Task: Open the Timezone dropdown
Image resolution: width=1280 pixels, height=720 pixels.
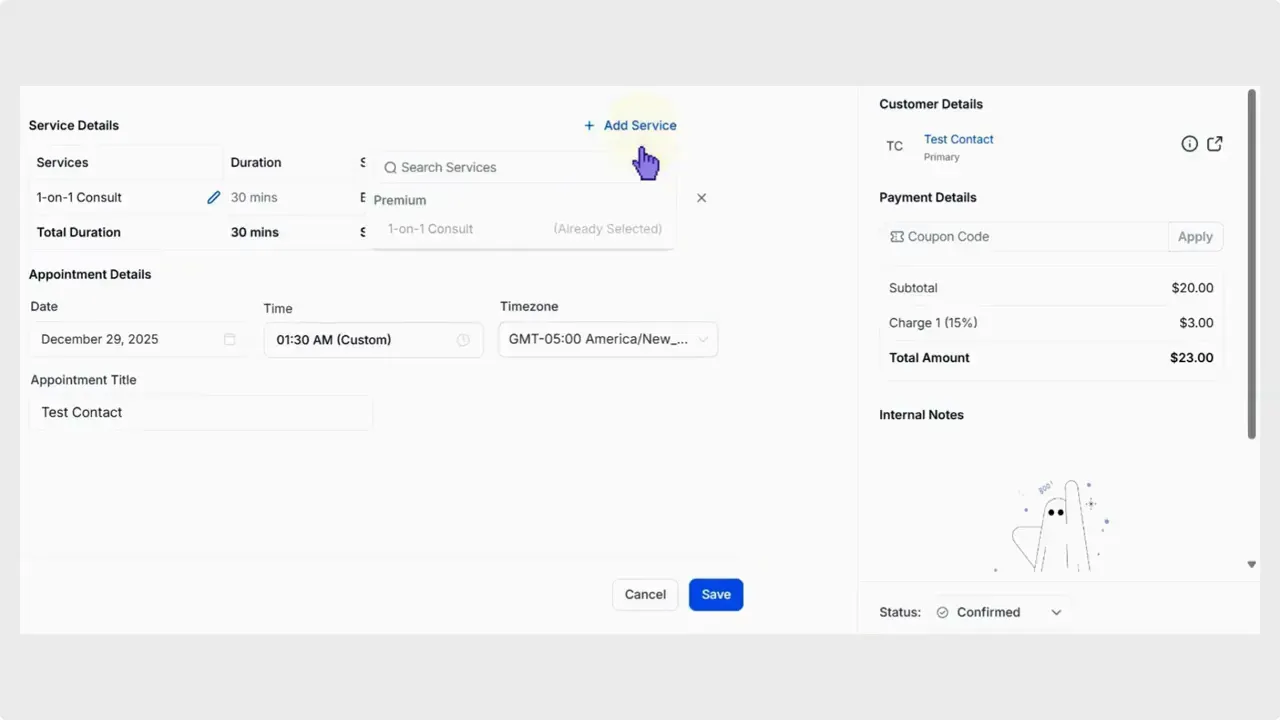Action: [607, 339]
